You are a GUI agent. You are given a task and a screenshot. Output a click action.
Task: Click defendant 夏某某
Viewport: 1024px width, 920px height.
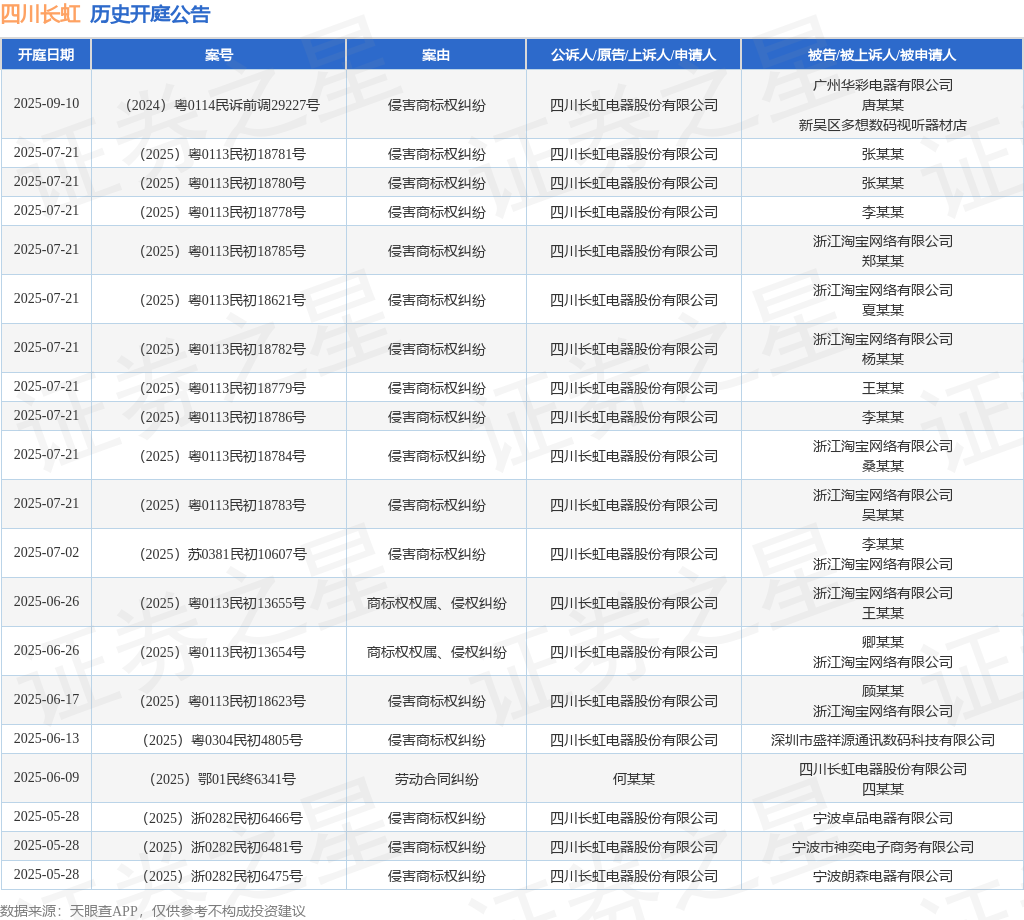click(882, 309)
